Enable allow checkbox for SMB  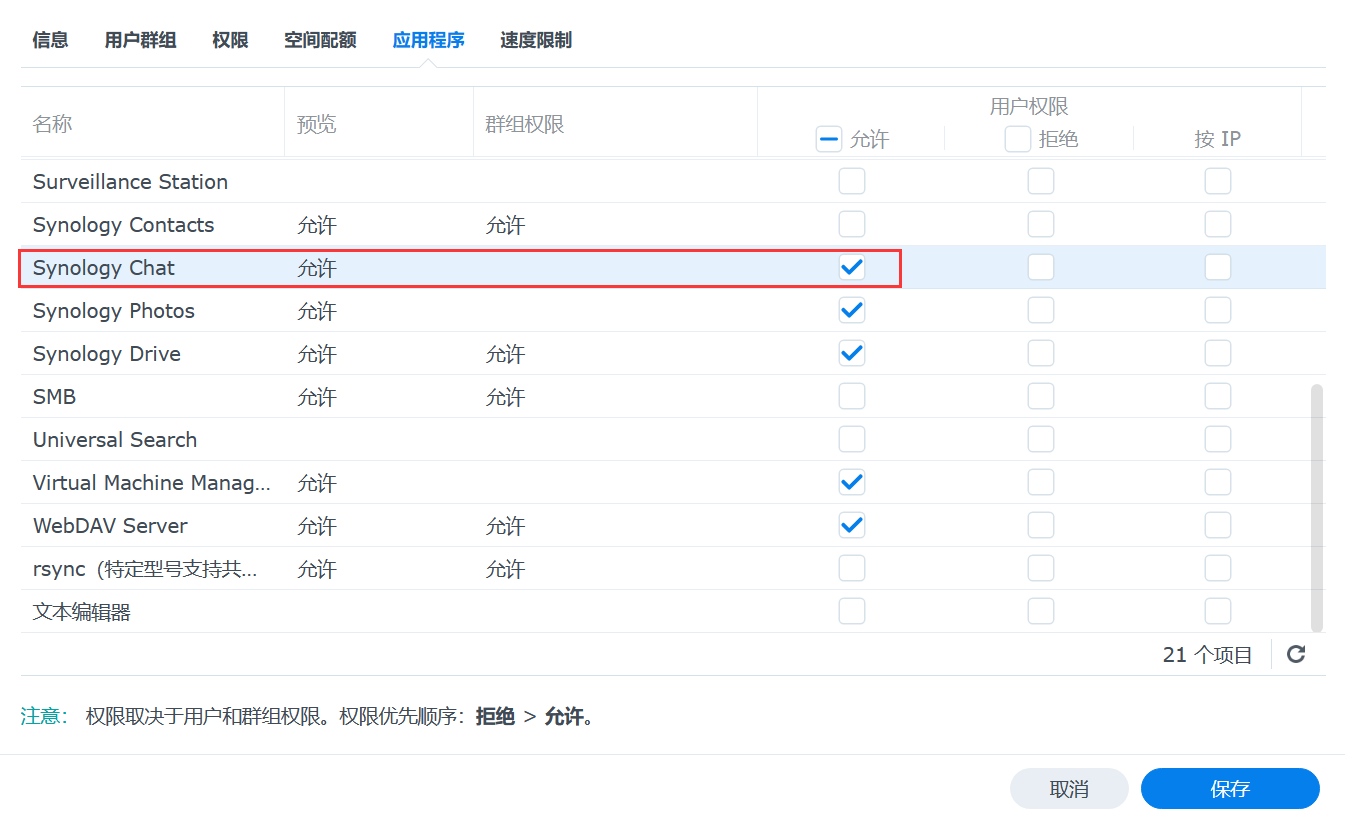(852, 396)
